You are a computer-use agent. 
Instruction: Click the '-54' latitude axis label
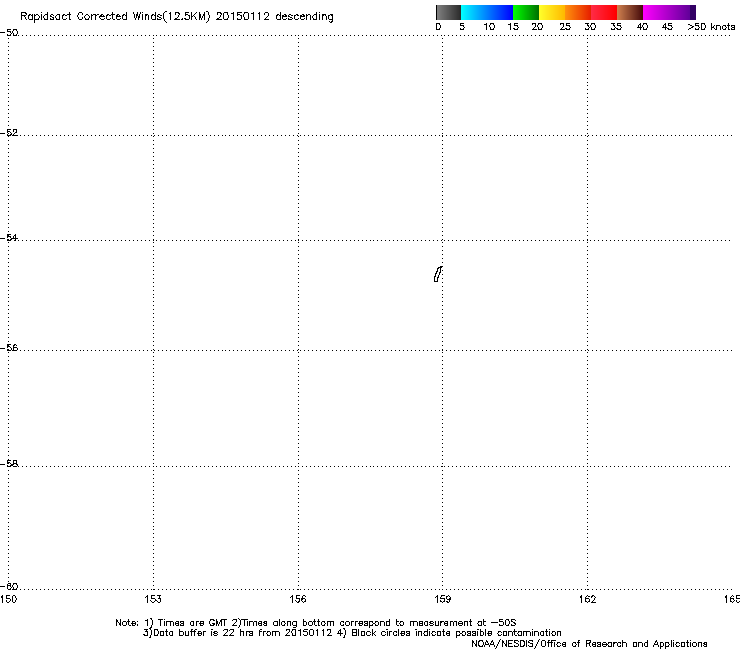[9, 237]
